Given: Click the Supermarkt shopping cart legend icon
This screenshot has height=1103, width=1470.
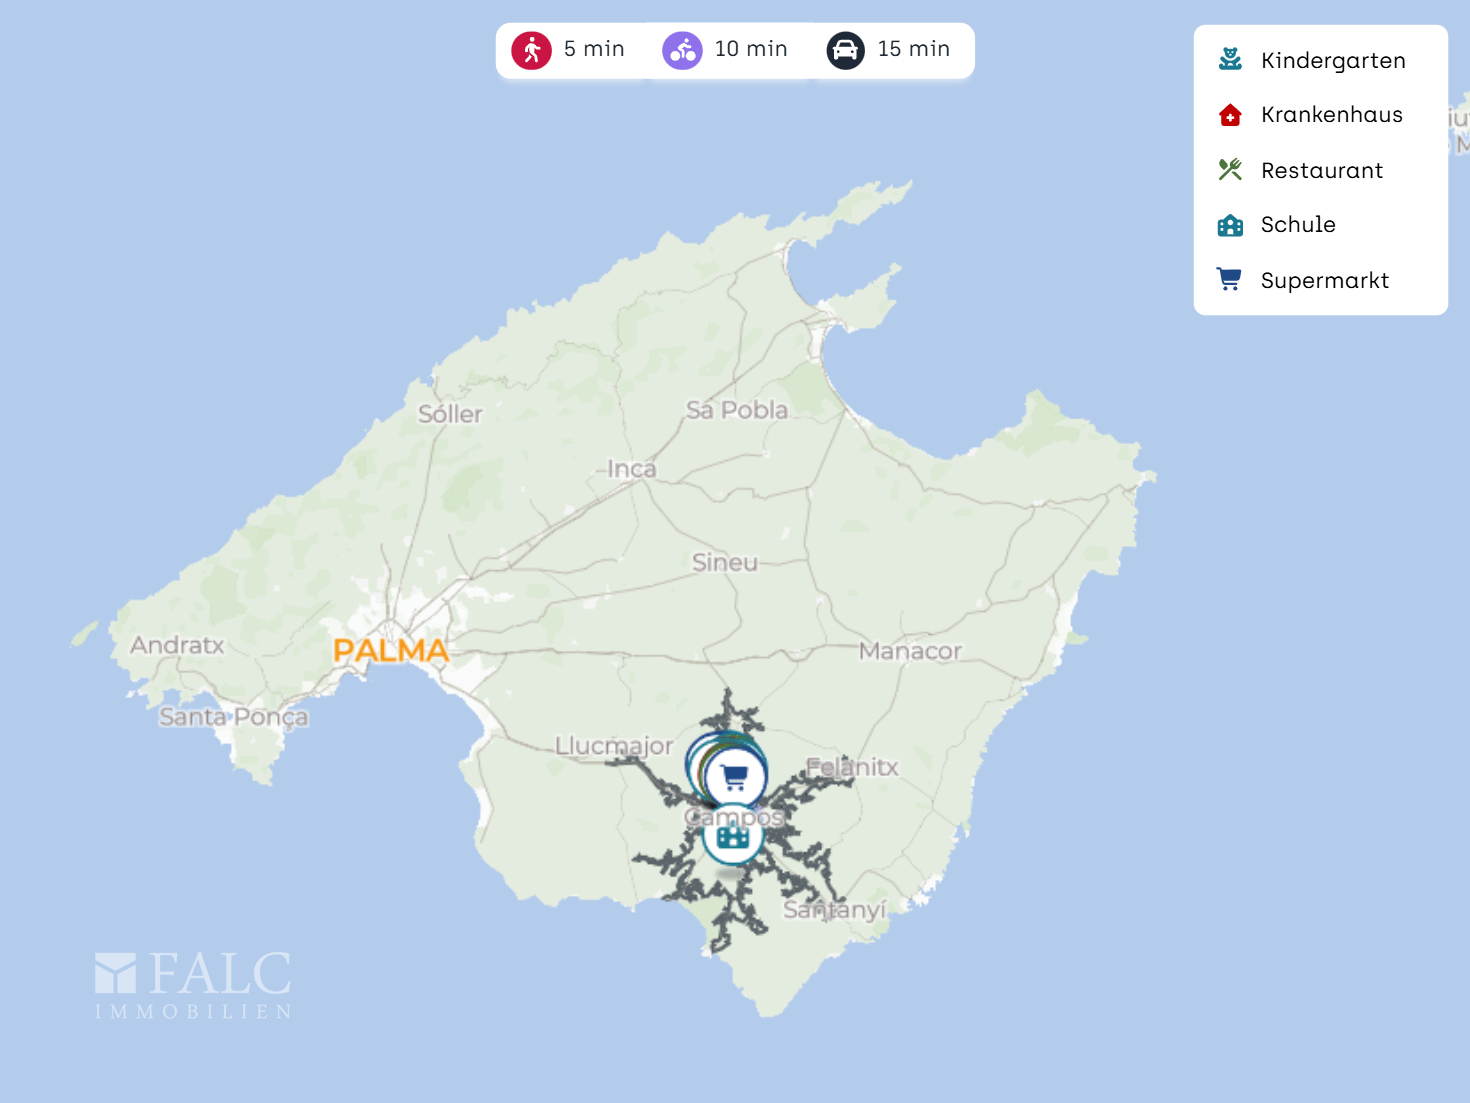Looking at the screenshot, I should [x=1230, y=280].
